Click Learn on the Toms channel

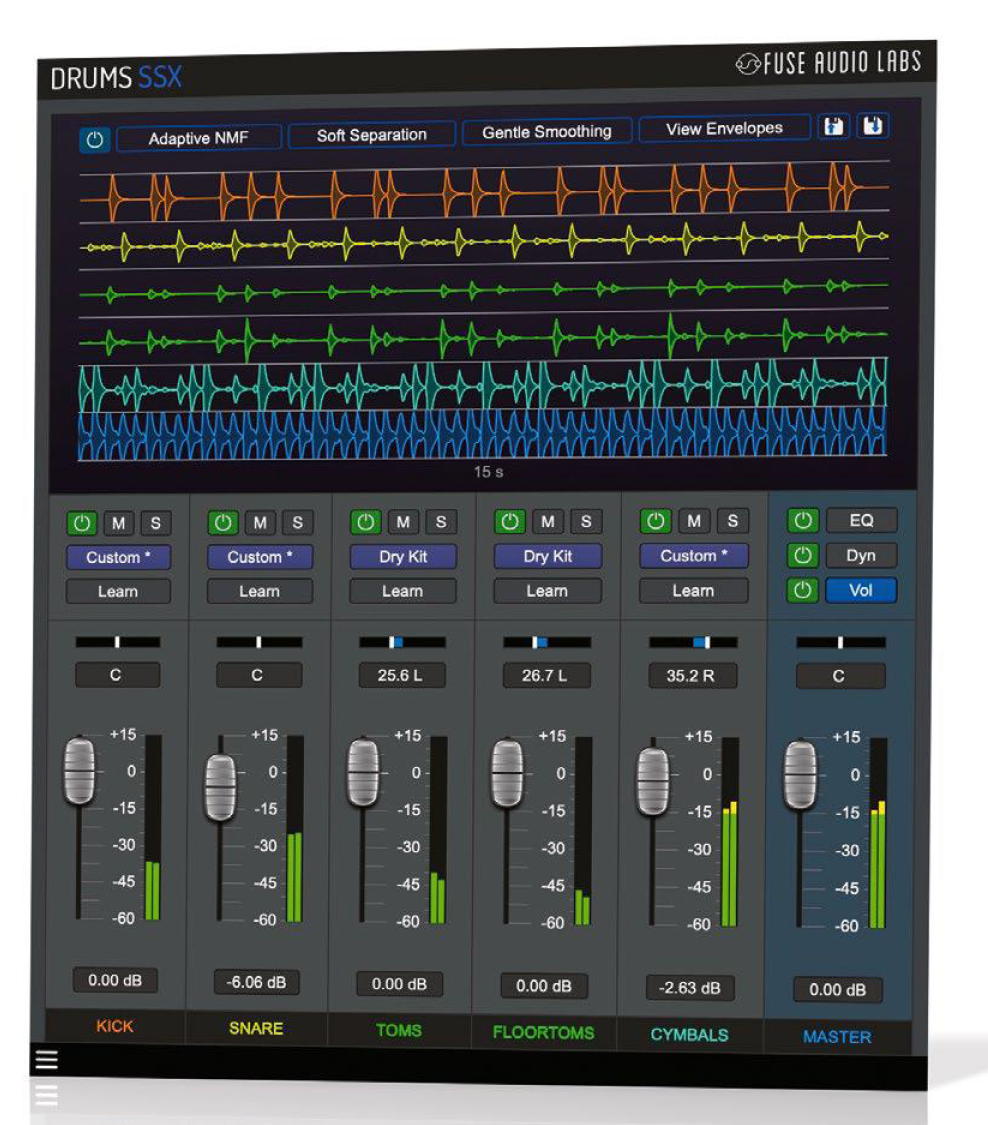(x=403, y=591)
